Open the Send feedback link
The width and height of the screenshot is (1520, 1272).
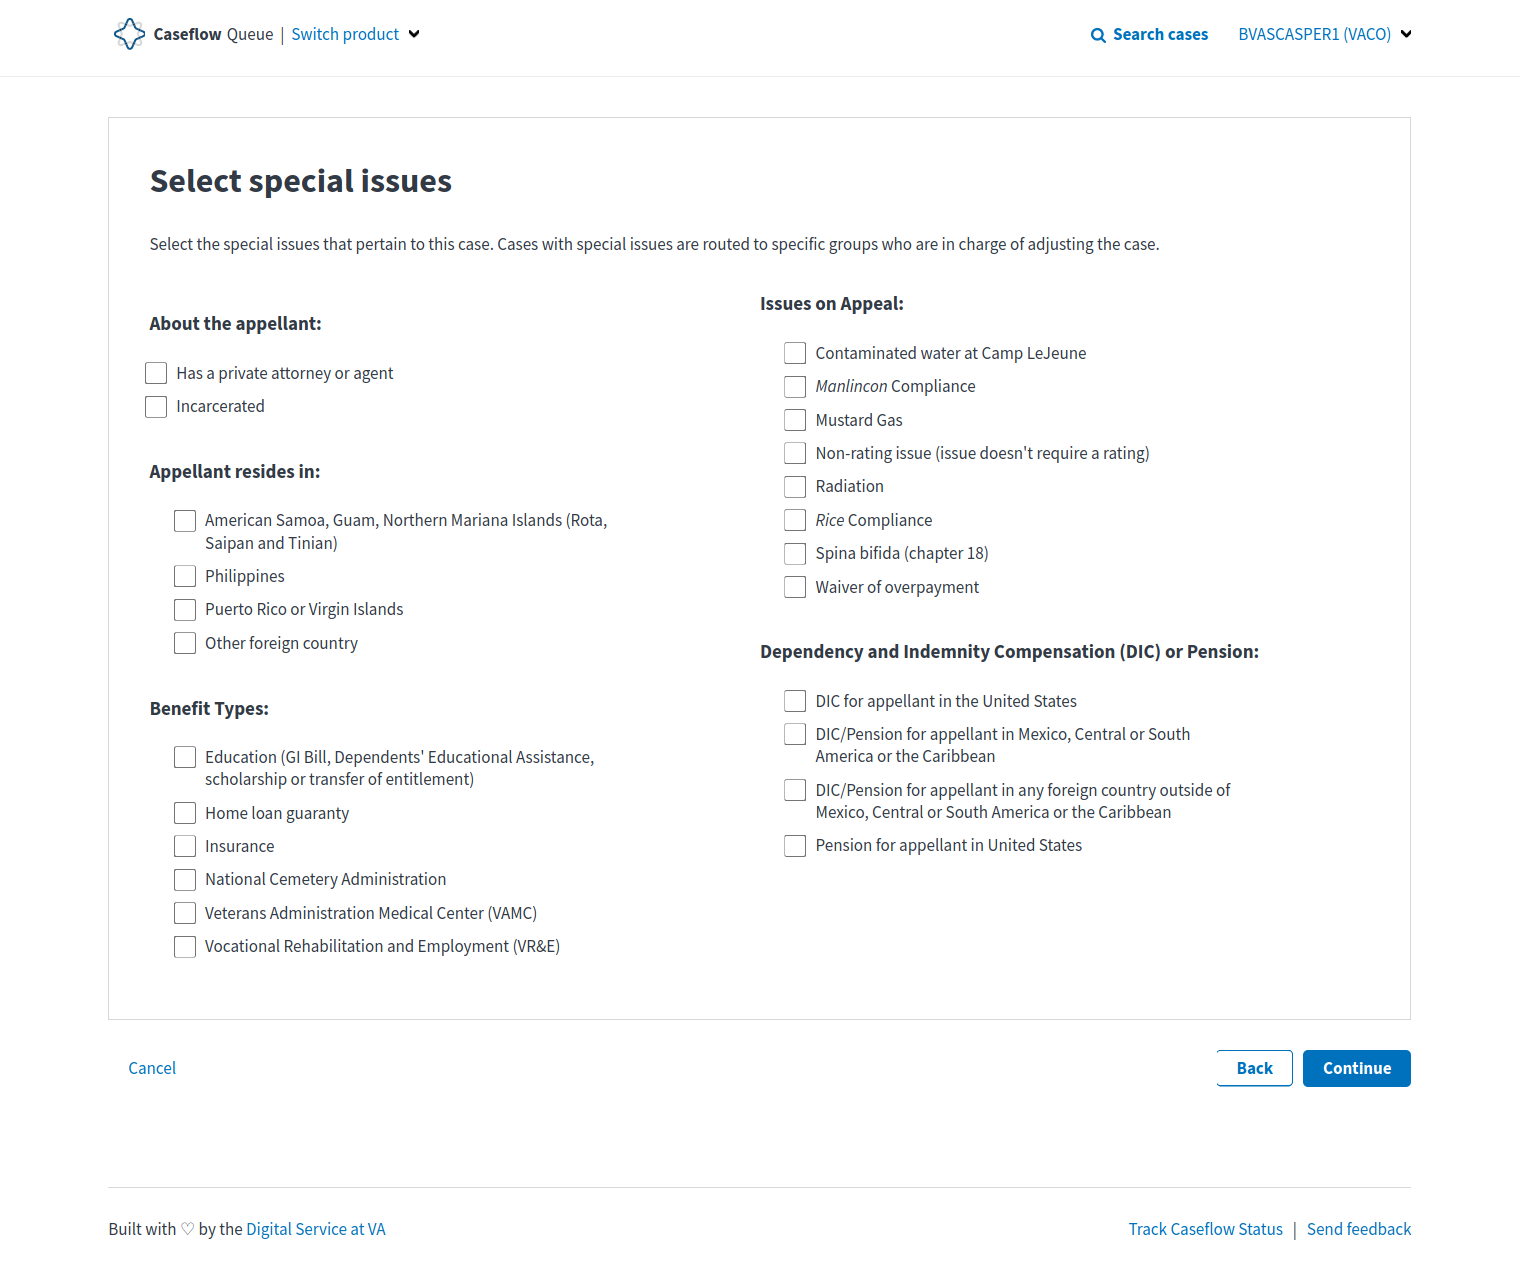1359,1229
